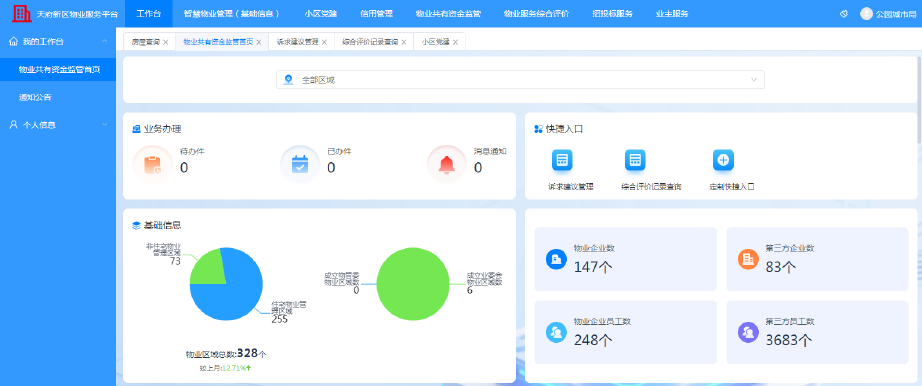This screenshot has height=386, width=922.
Task: Click the location pin icon in region selector
Action: point(288,79)
